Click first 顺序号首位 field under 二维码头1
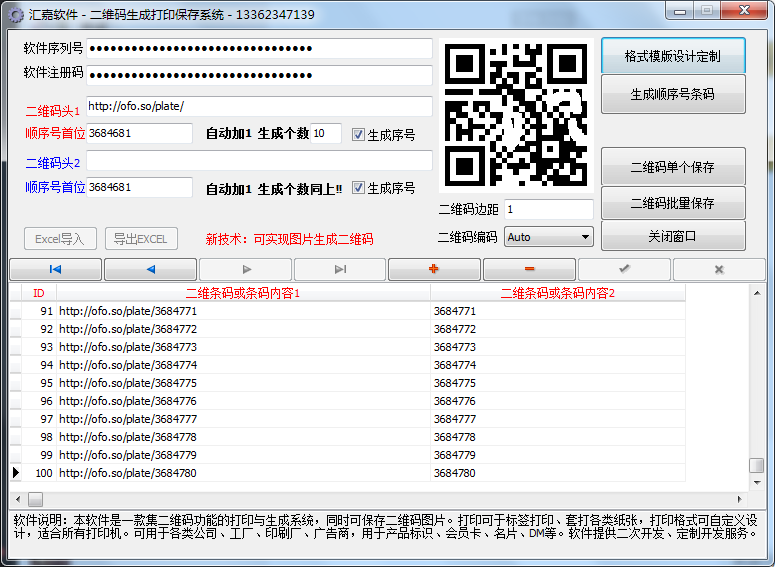775x567 pixels. tap(139, 133)
